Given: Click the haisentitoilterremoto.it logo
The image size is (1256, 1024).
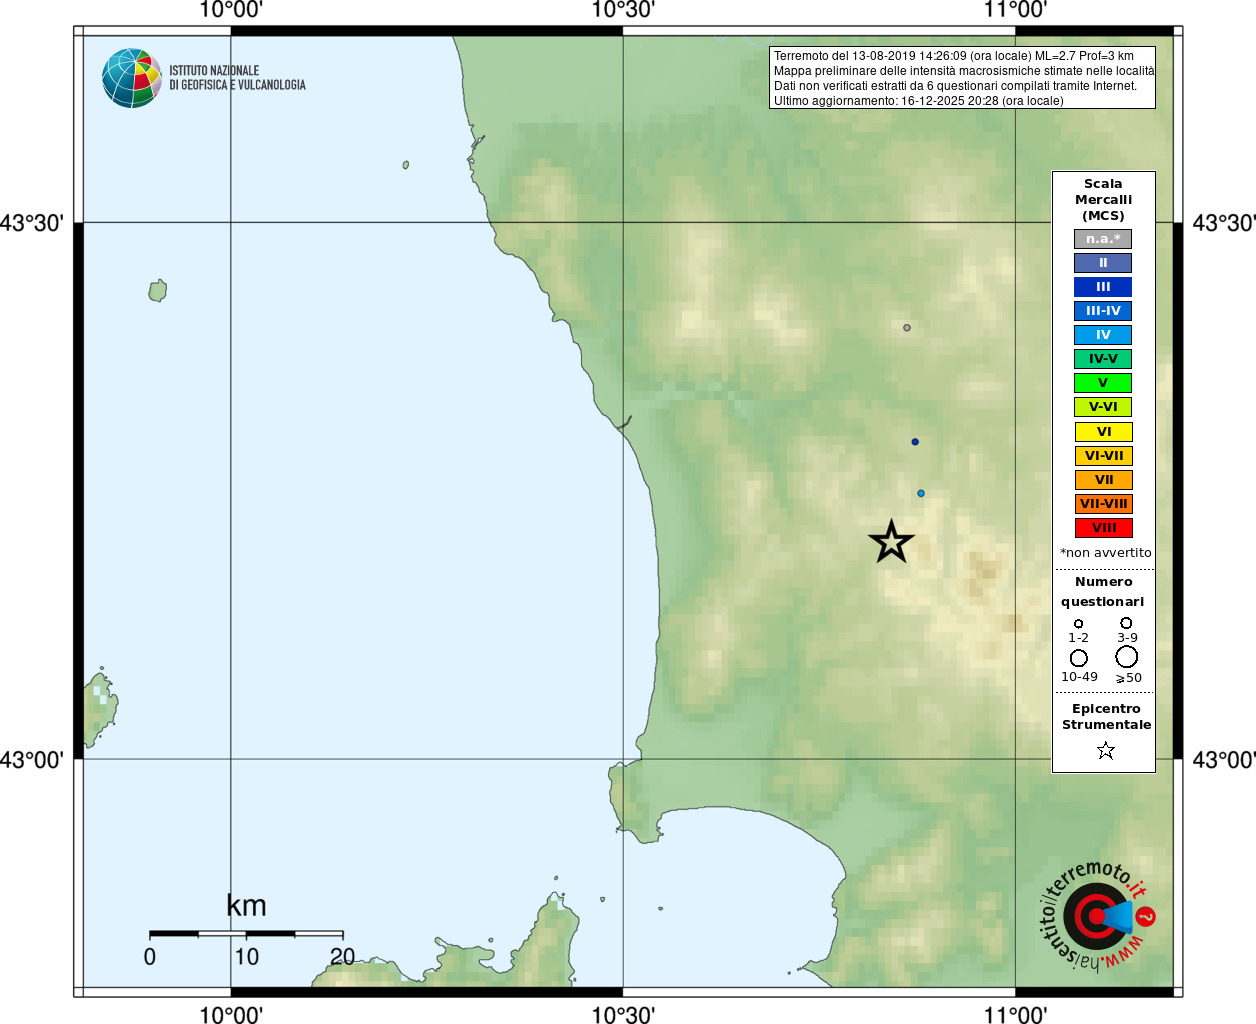Looking at the screenshot, I should pos(1098,915).
